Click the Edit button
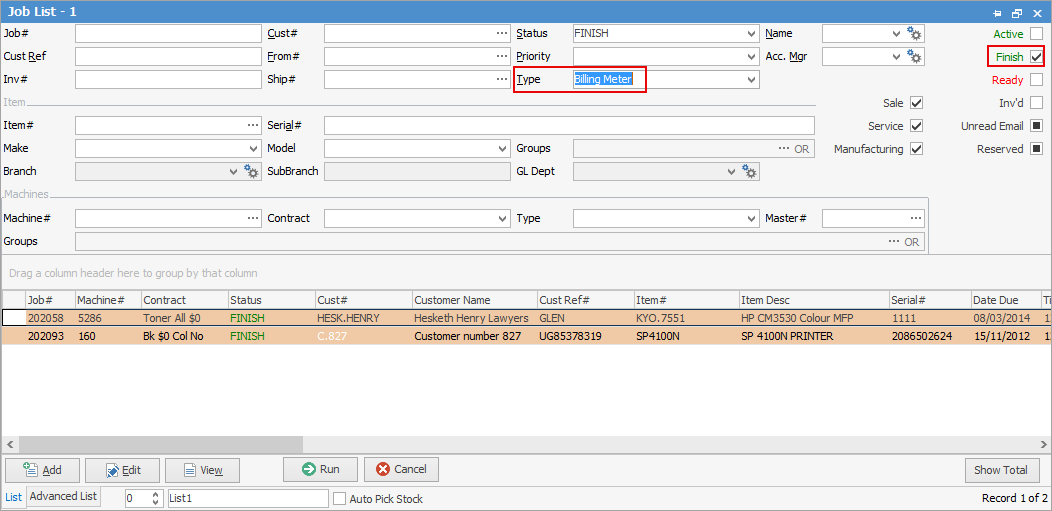Viewport: 1052px width, 511px height. click(123, 470)
